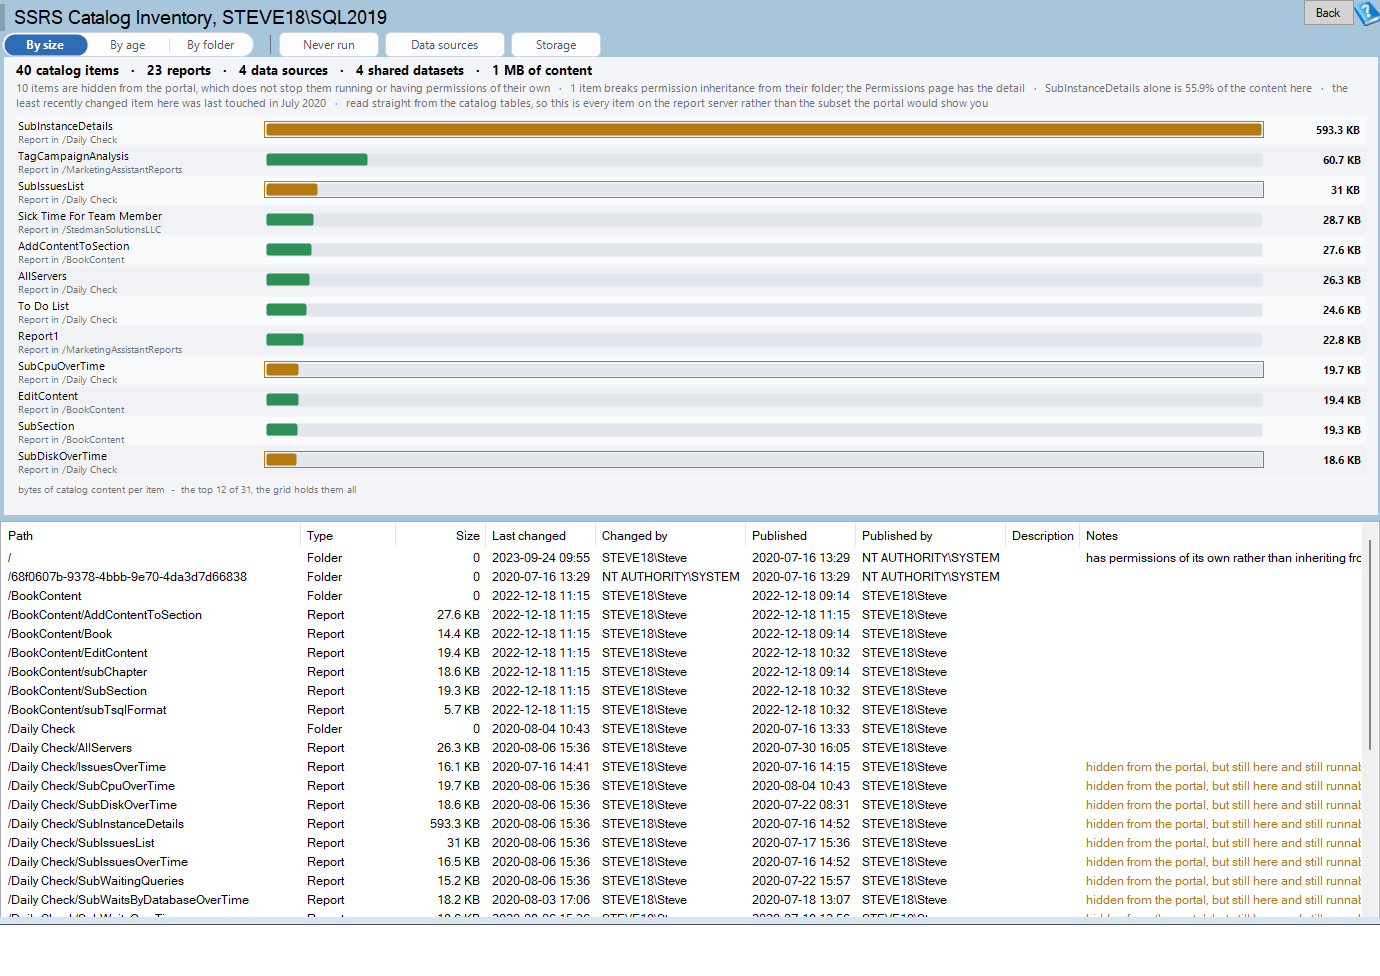Select the /BookContent folder row

[683, 596]
